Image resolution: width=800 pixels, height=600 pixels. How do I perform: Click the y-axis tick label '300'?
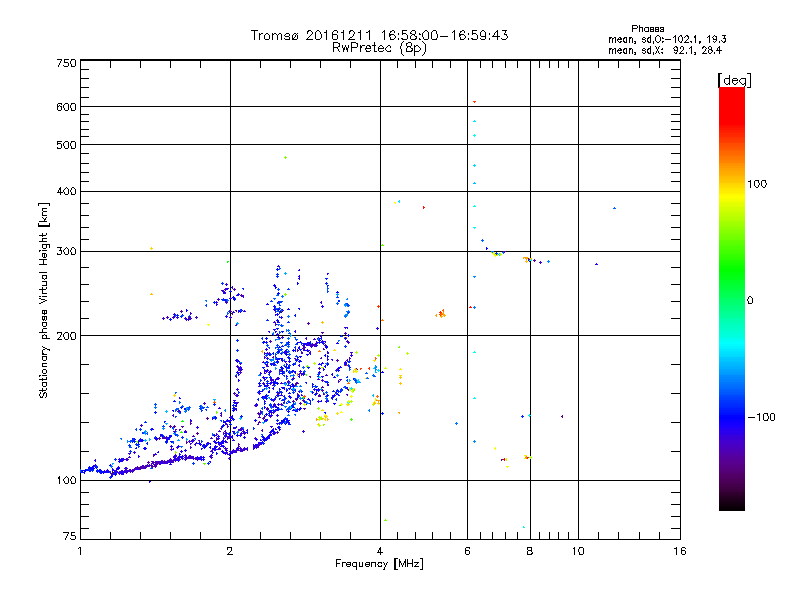pos(66,251)
